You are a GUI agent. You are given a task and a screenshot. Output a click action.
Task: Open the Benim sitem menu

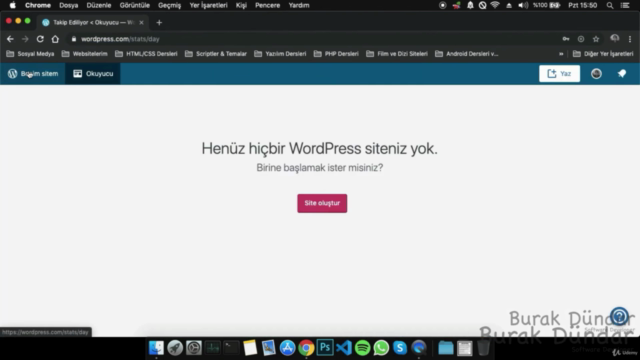click(33, 73)
